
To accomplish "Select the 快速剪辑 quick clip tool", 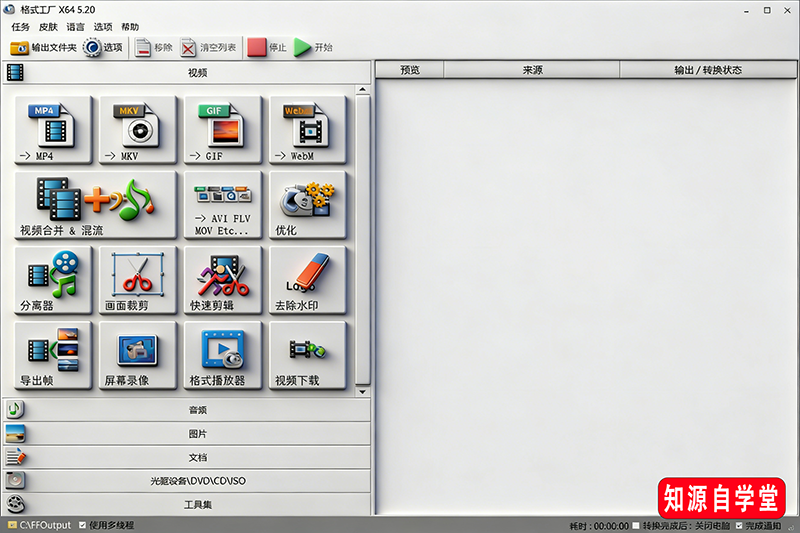I will point(223,280).
